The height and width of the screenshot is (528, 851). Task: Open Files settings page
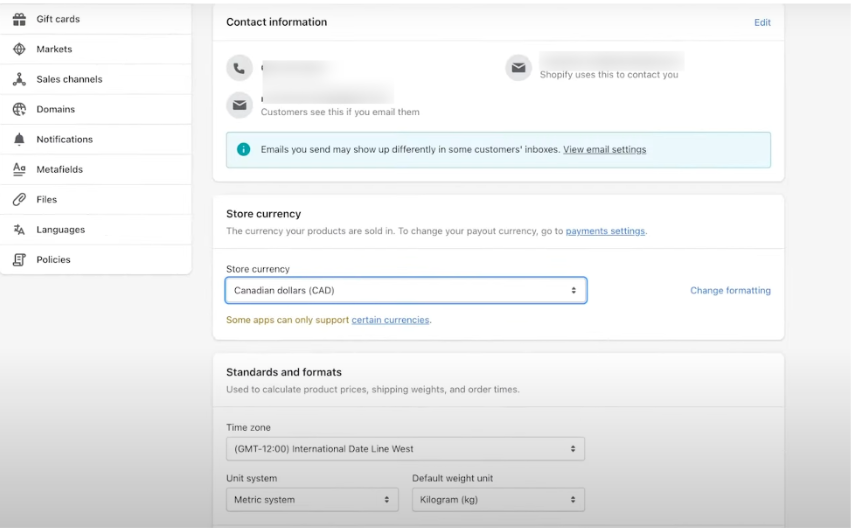[x=96, y=200]
